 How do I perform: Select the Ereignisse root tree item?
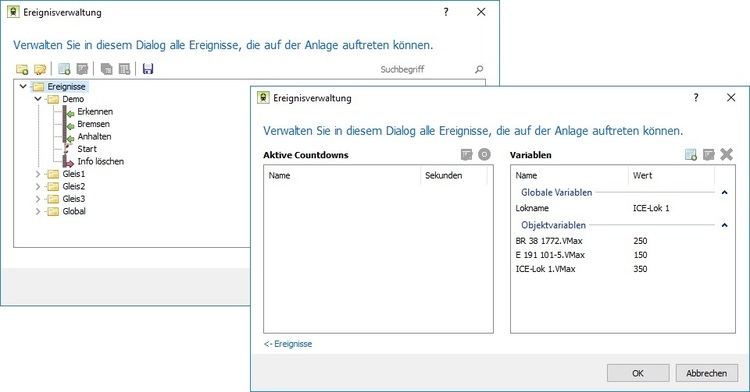[66, 87]
